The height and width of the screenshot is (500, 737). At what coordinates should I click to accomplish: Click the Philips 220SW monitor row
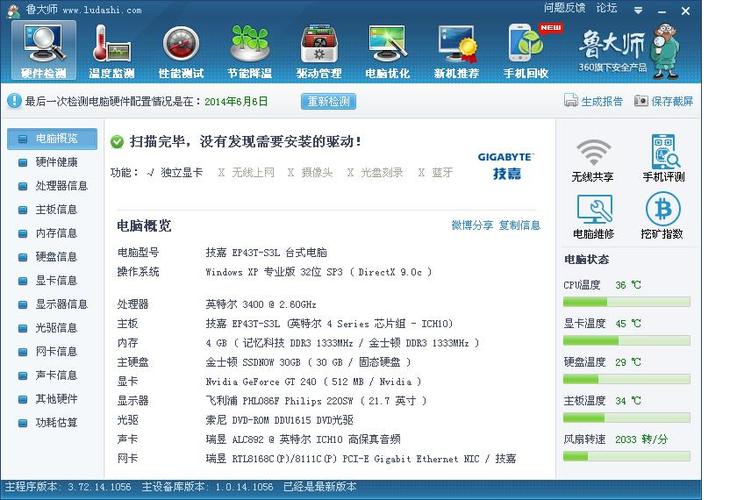click(272, 401)
